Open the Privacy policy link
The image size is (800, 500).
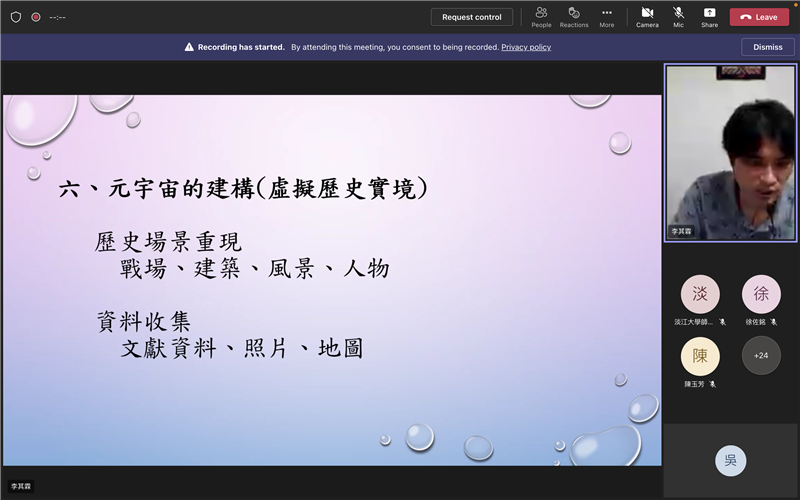pos(526,47)
